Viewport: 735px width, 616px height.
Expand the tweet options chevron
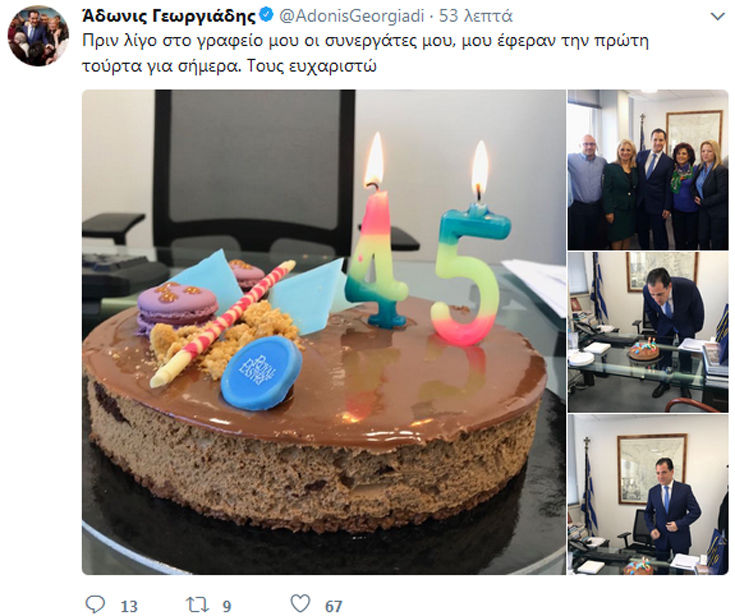click(x=718, y=17)
